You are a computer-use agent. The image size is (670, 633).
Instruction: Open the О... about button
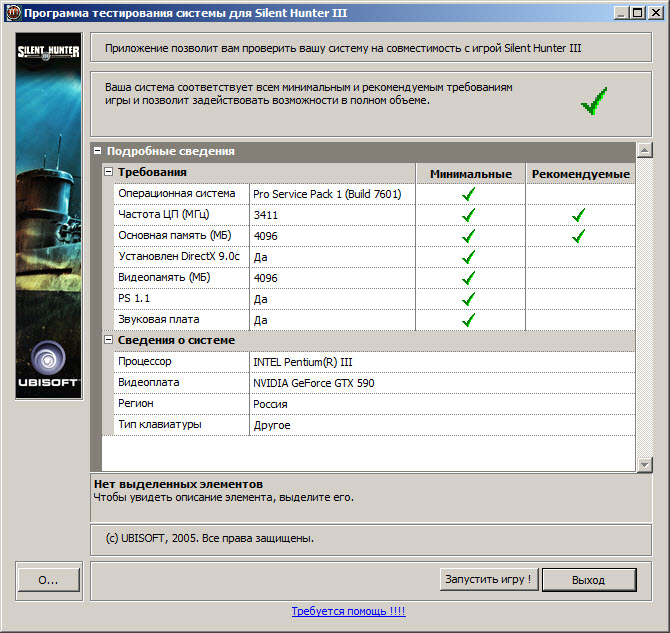click(48, 580)
